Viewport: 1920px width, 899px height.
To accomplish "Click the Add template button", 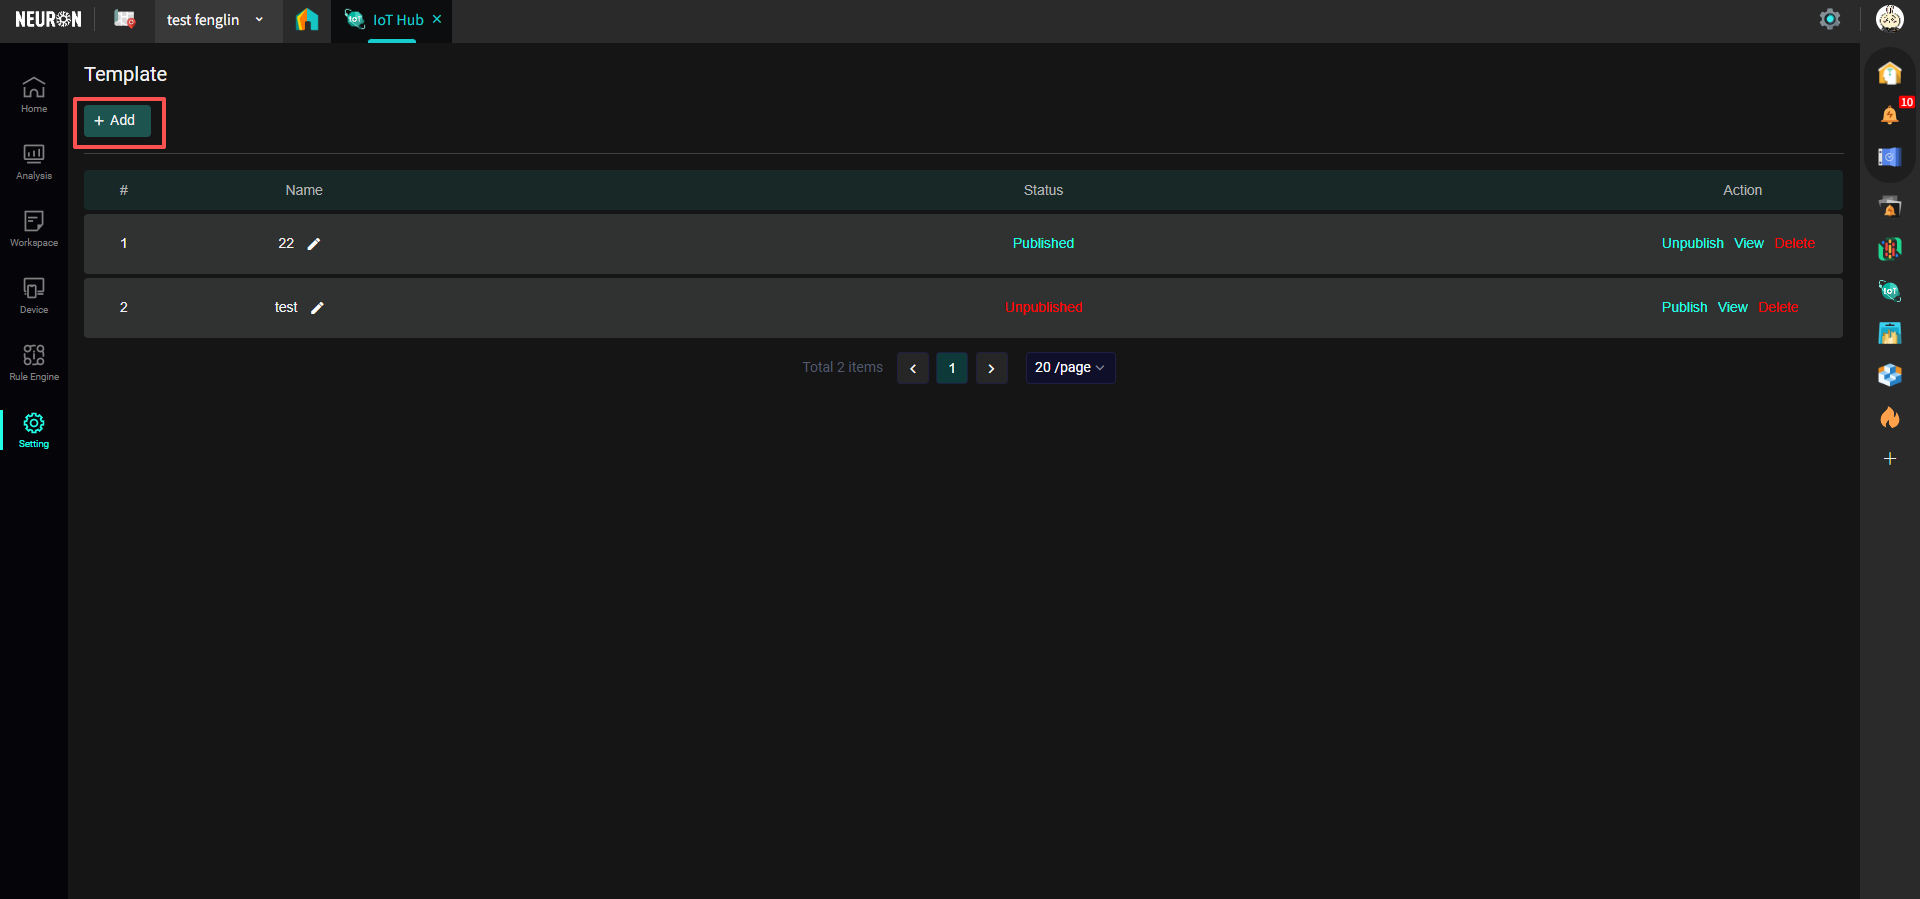I will [x=117, y=121].
